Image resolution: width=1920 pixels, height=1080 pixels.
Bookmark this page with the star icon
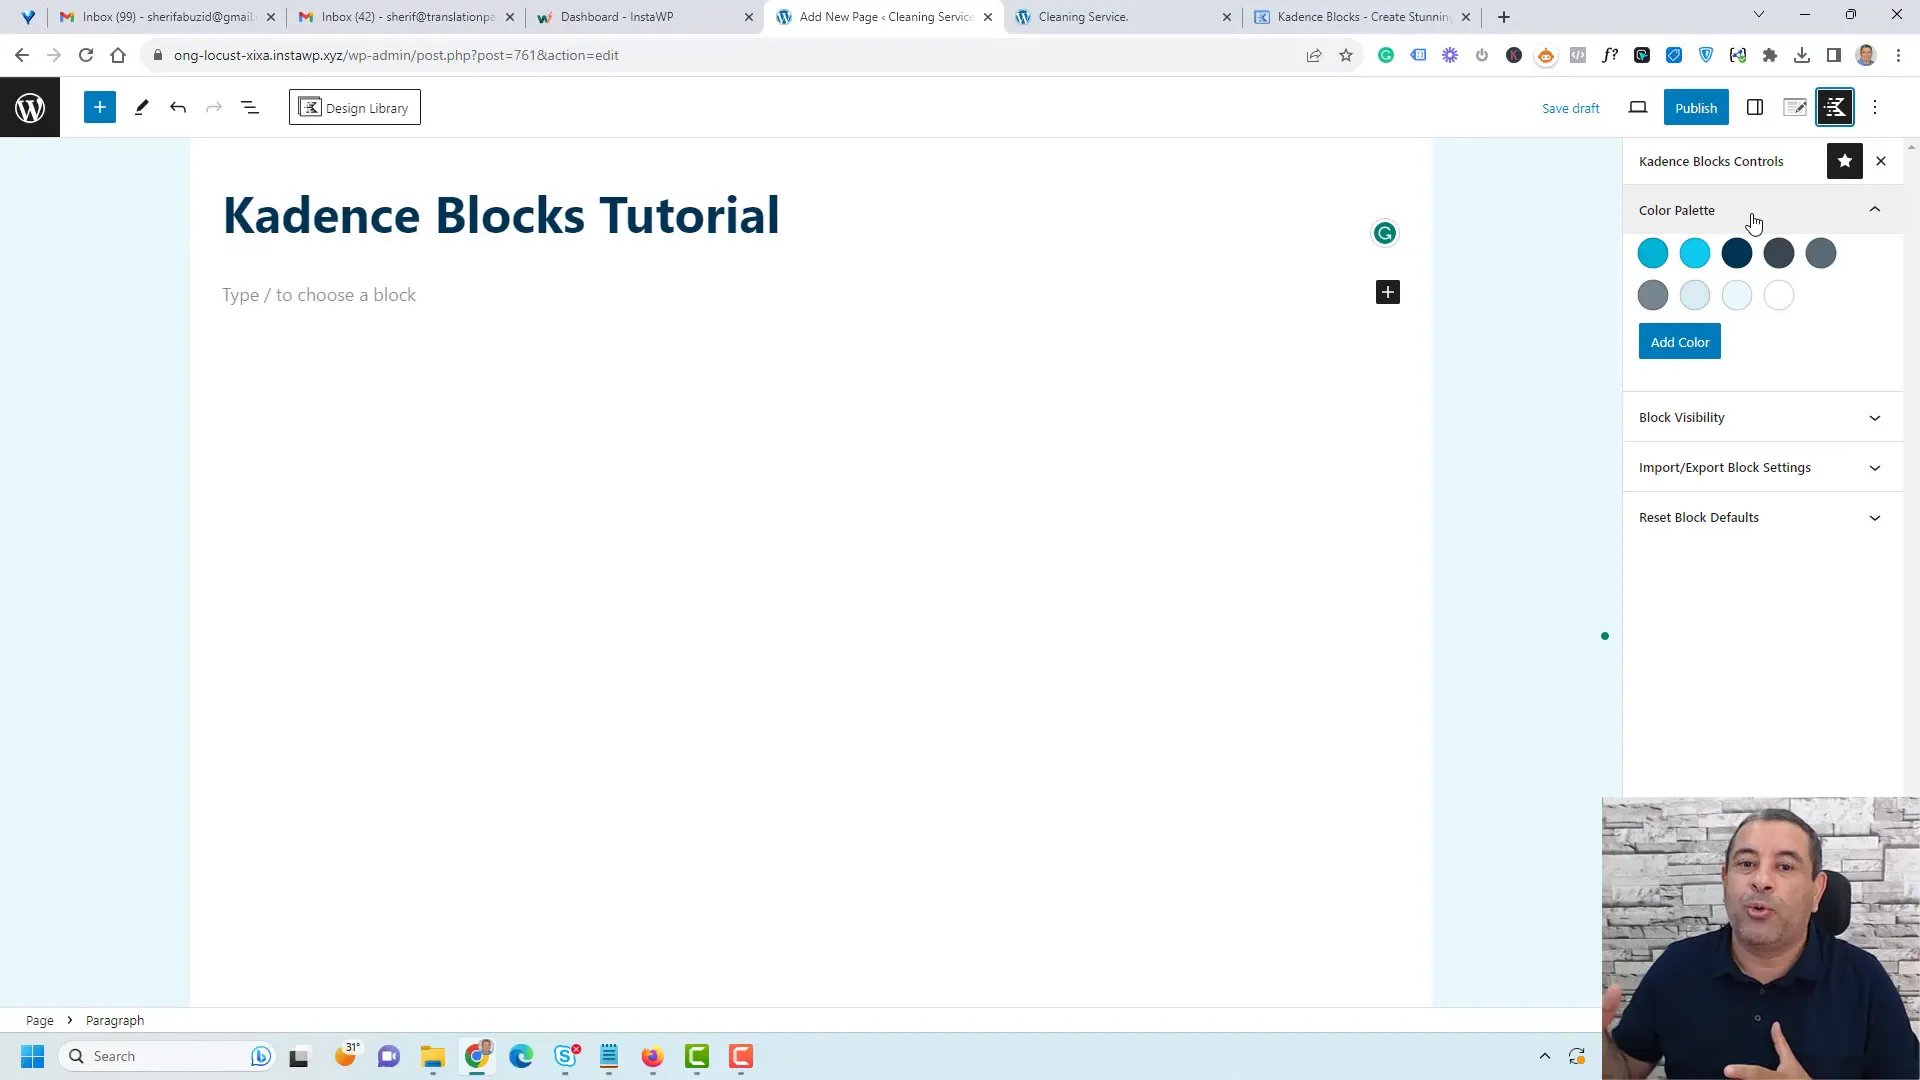[x=1346, y=55]
